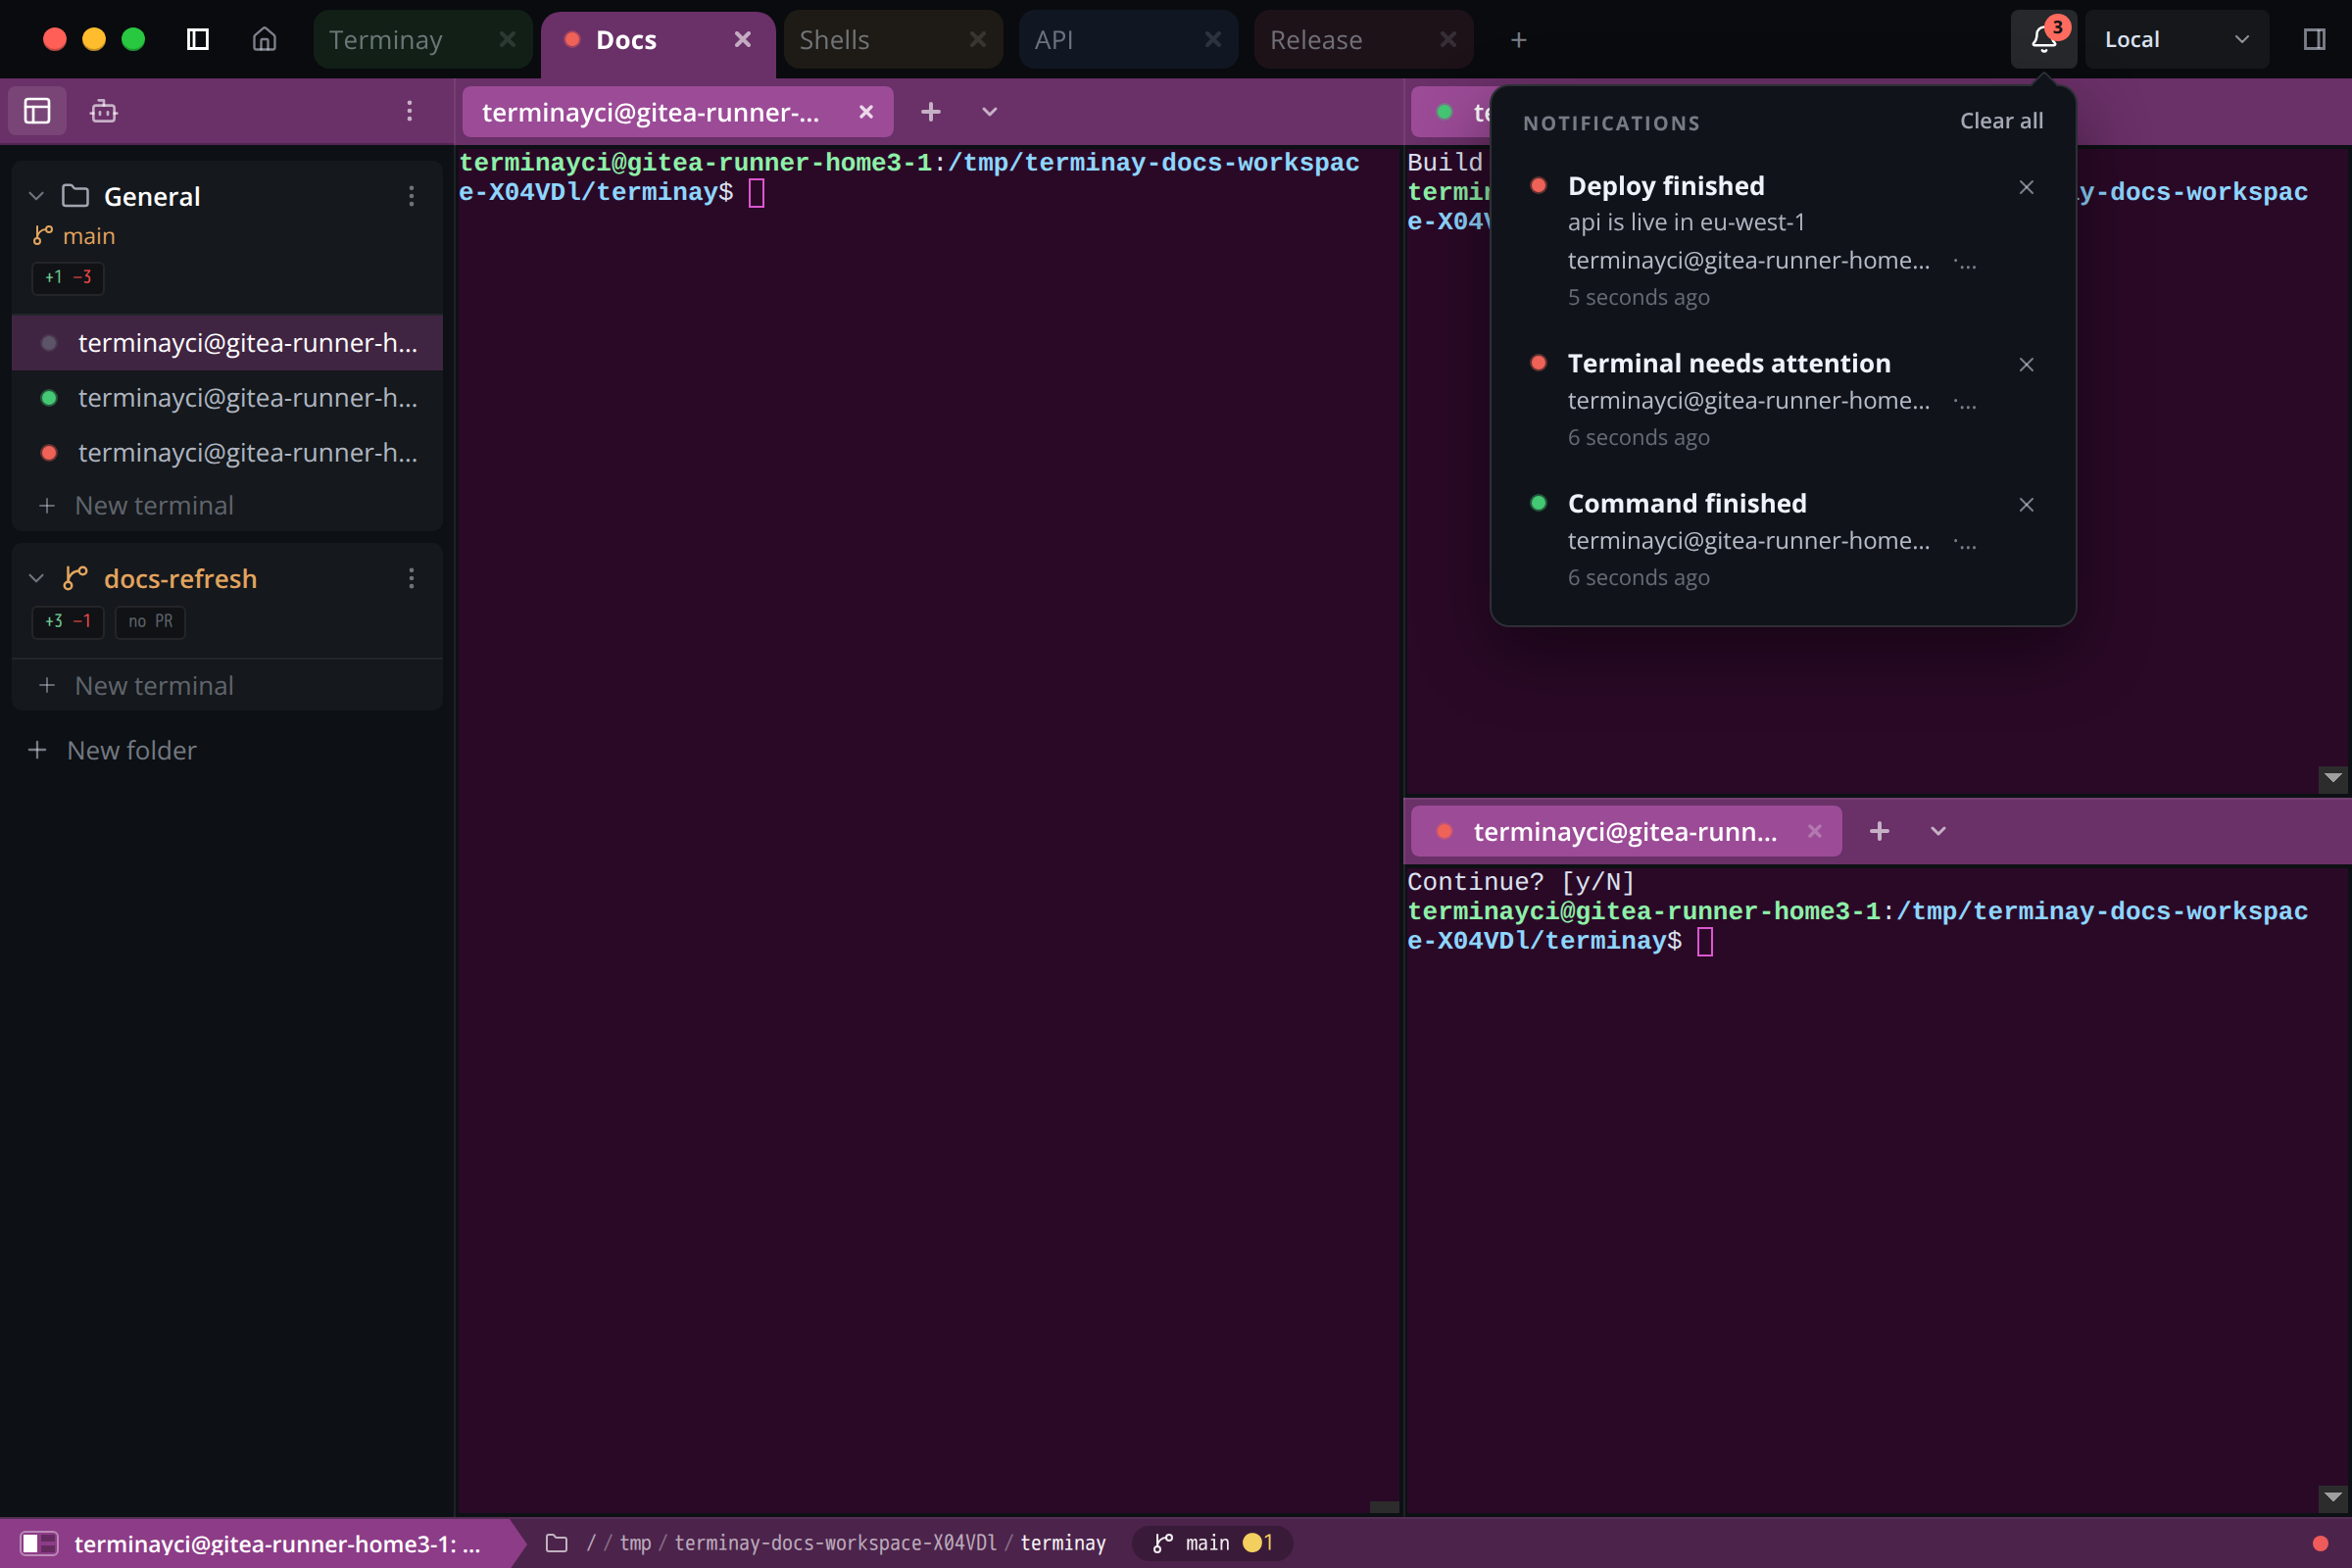
Task: Toggle the left sidebar icon in title bar
Action: click(198, 39)
